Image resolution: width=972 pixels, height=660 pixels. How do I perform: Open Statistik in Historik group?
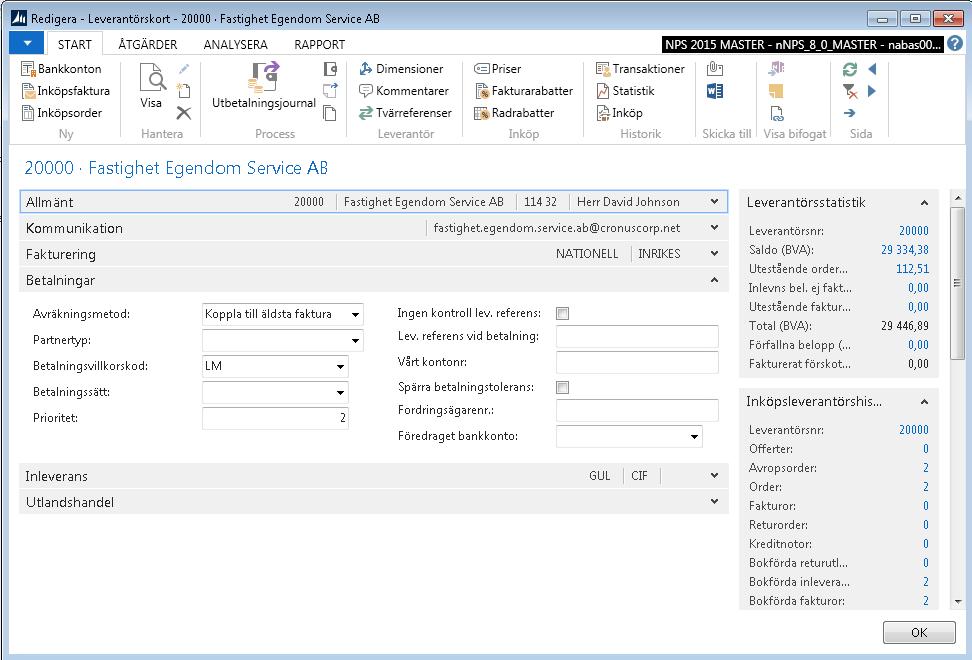pyautogui.click(x=625, y=91)
